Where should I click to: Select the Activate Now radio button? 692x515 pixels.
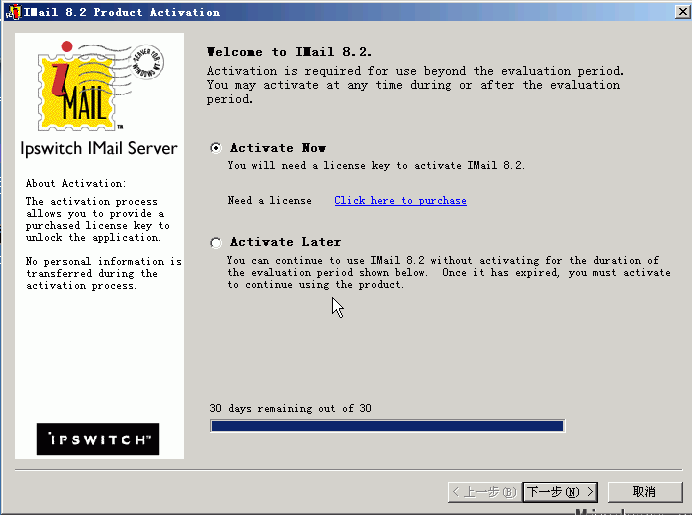coord(216,148)
